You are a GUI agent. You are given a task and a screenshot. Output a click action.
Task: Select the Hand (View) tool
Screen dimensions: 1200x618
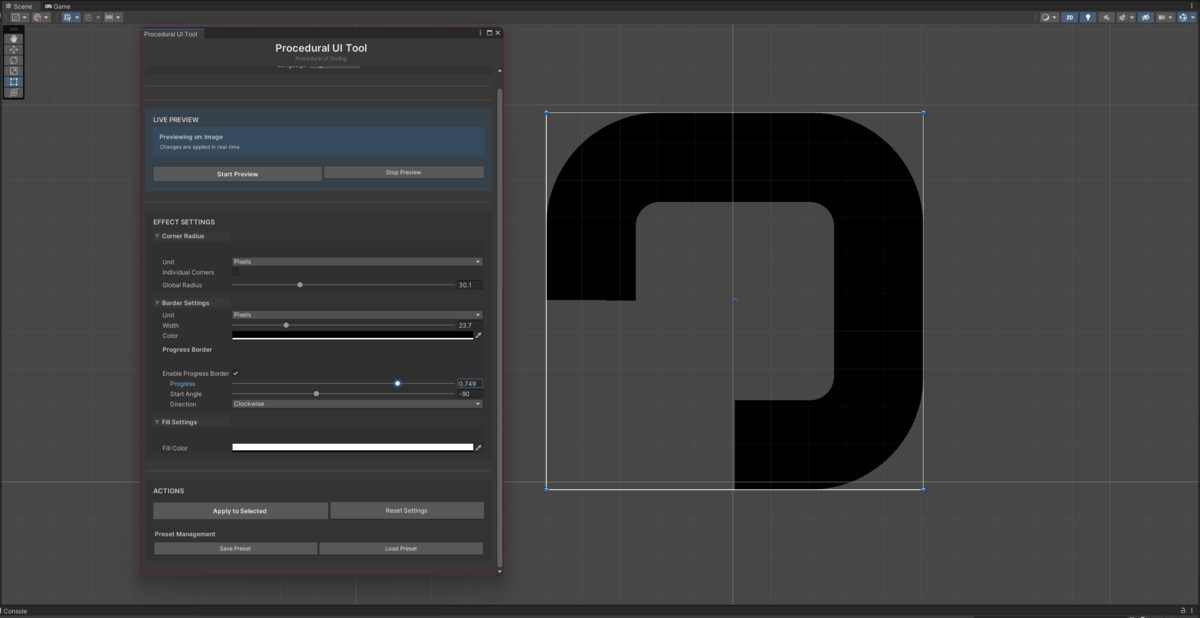[x=13, y=40]
